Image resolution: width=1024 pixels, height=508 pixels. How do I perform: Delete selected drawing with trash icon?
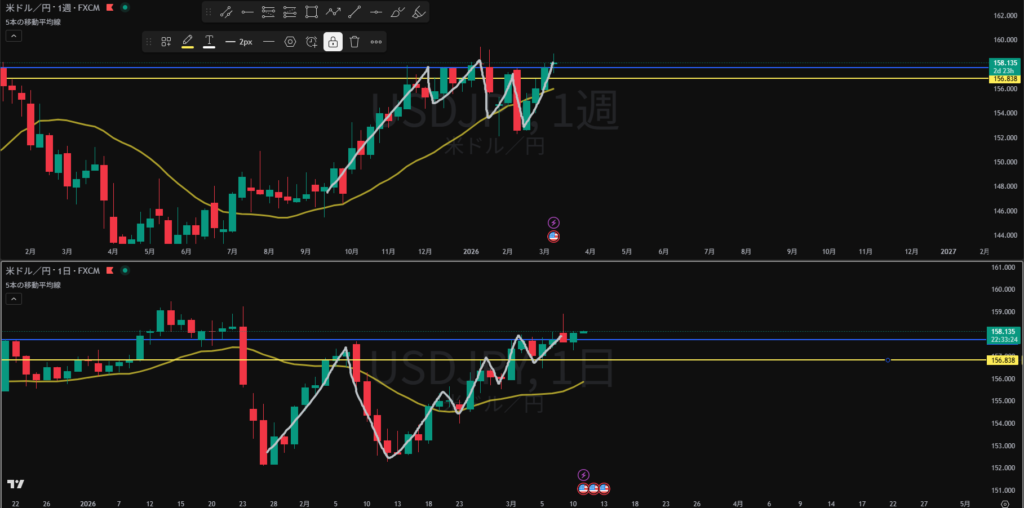(354, 42)
